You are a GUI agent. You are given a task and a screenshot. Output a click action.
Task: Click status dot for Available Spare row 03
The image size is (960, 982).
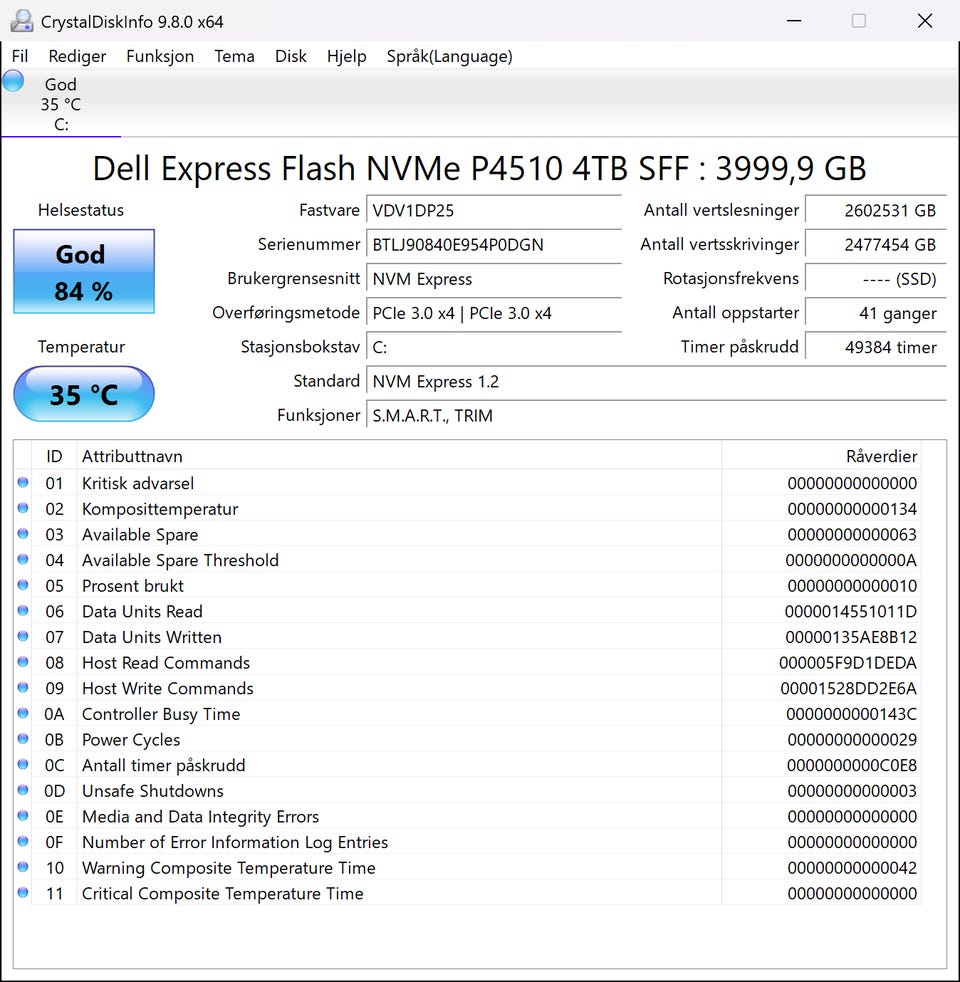tap(23, 534)
